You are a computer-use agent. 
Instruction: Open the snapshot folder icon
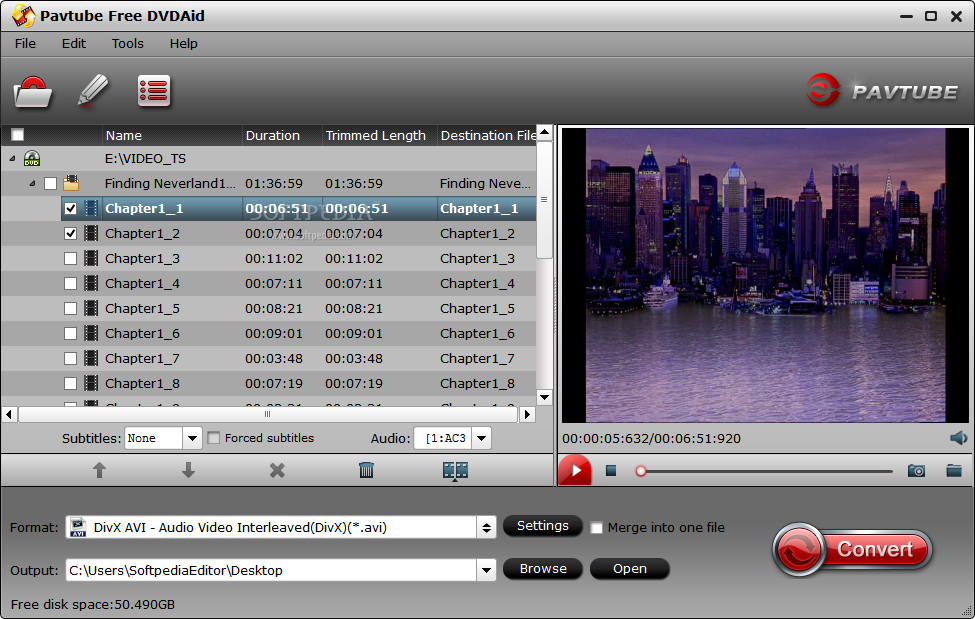(954, 470)
